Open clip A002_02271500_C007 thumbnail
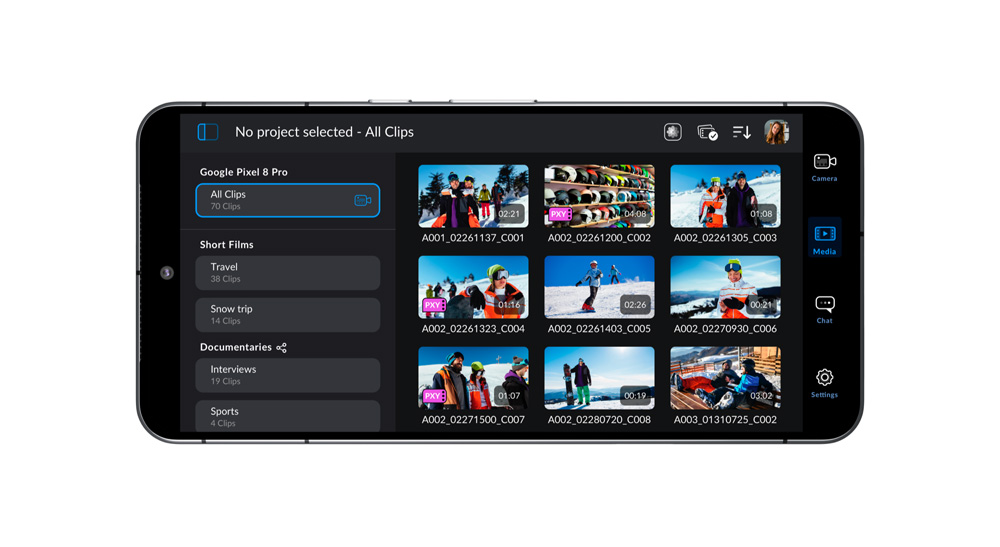1000x547 pixels. click(473, 378)
